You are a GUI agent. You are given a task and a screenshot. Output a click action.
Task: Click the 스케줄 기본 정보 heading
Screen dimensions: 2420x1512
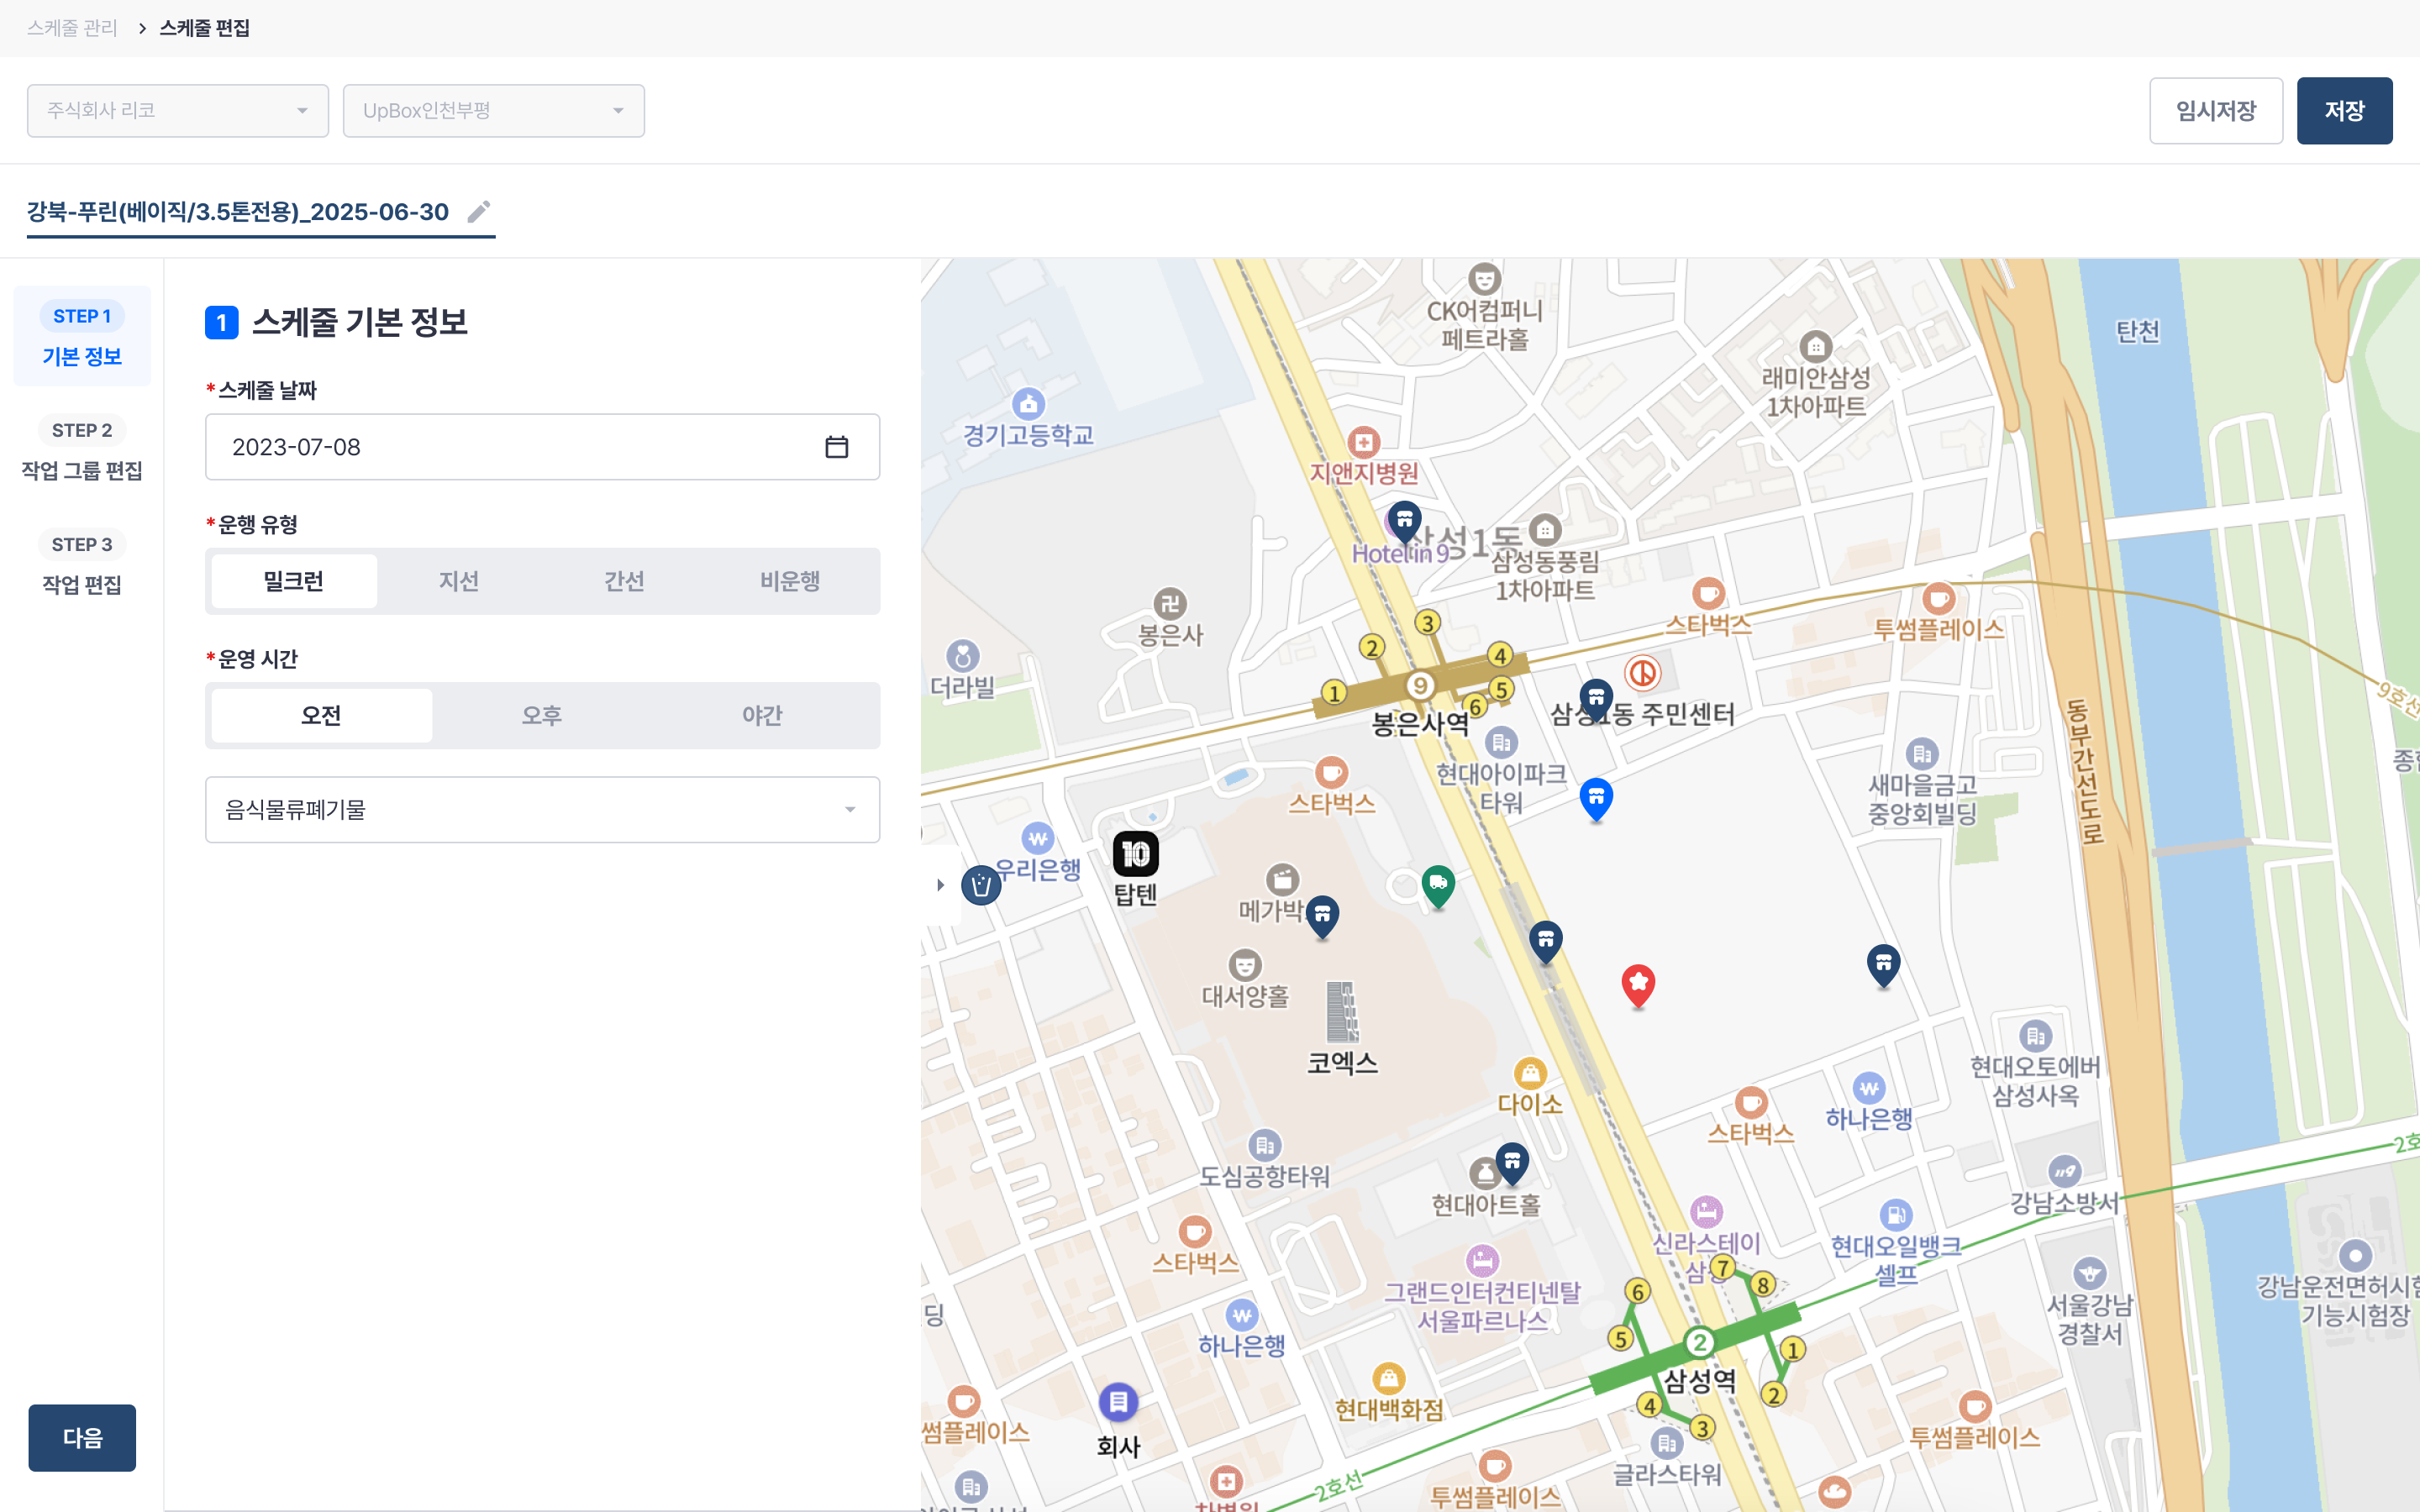click(360, 322)
